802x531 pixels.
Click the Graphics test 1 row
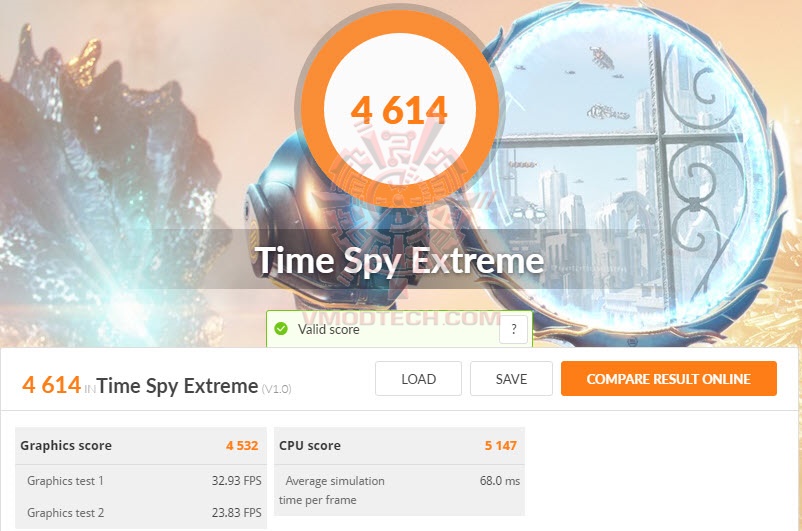coord(141,481)
